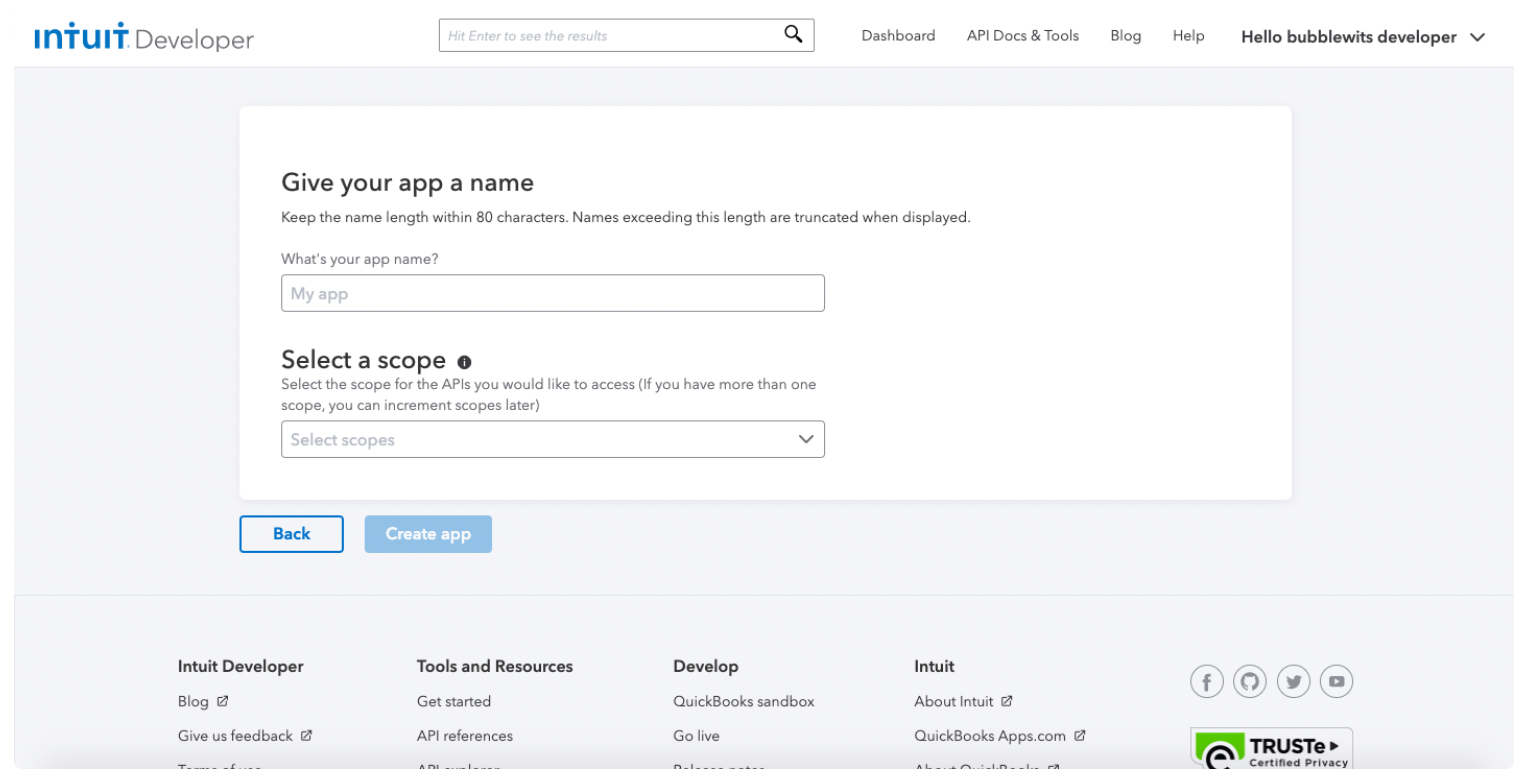Click the Back button

[292, 534]
